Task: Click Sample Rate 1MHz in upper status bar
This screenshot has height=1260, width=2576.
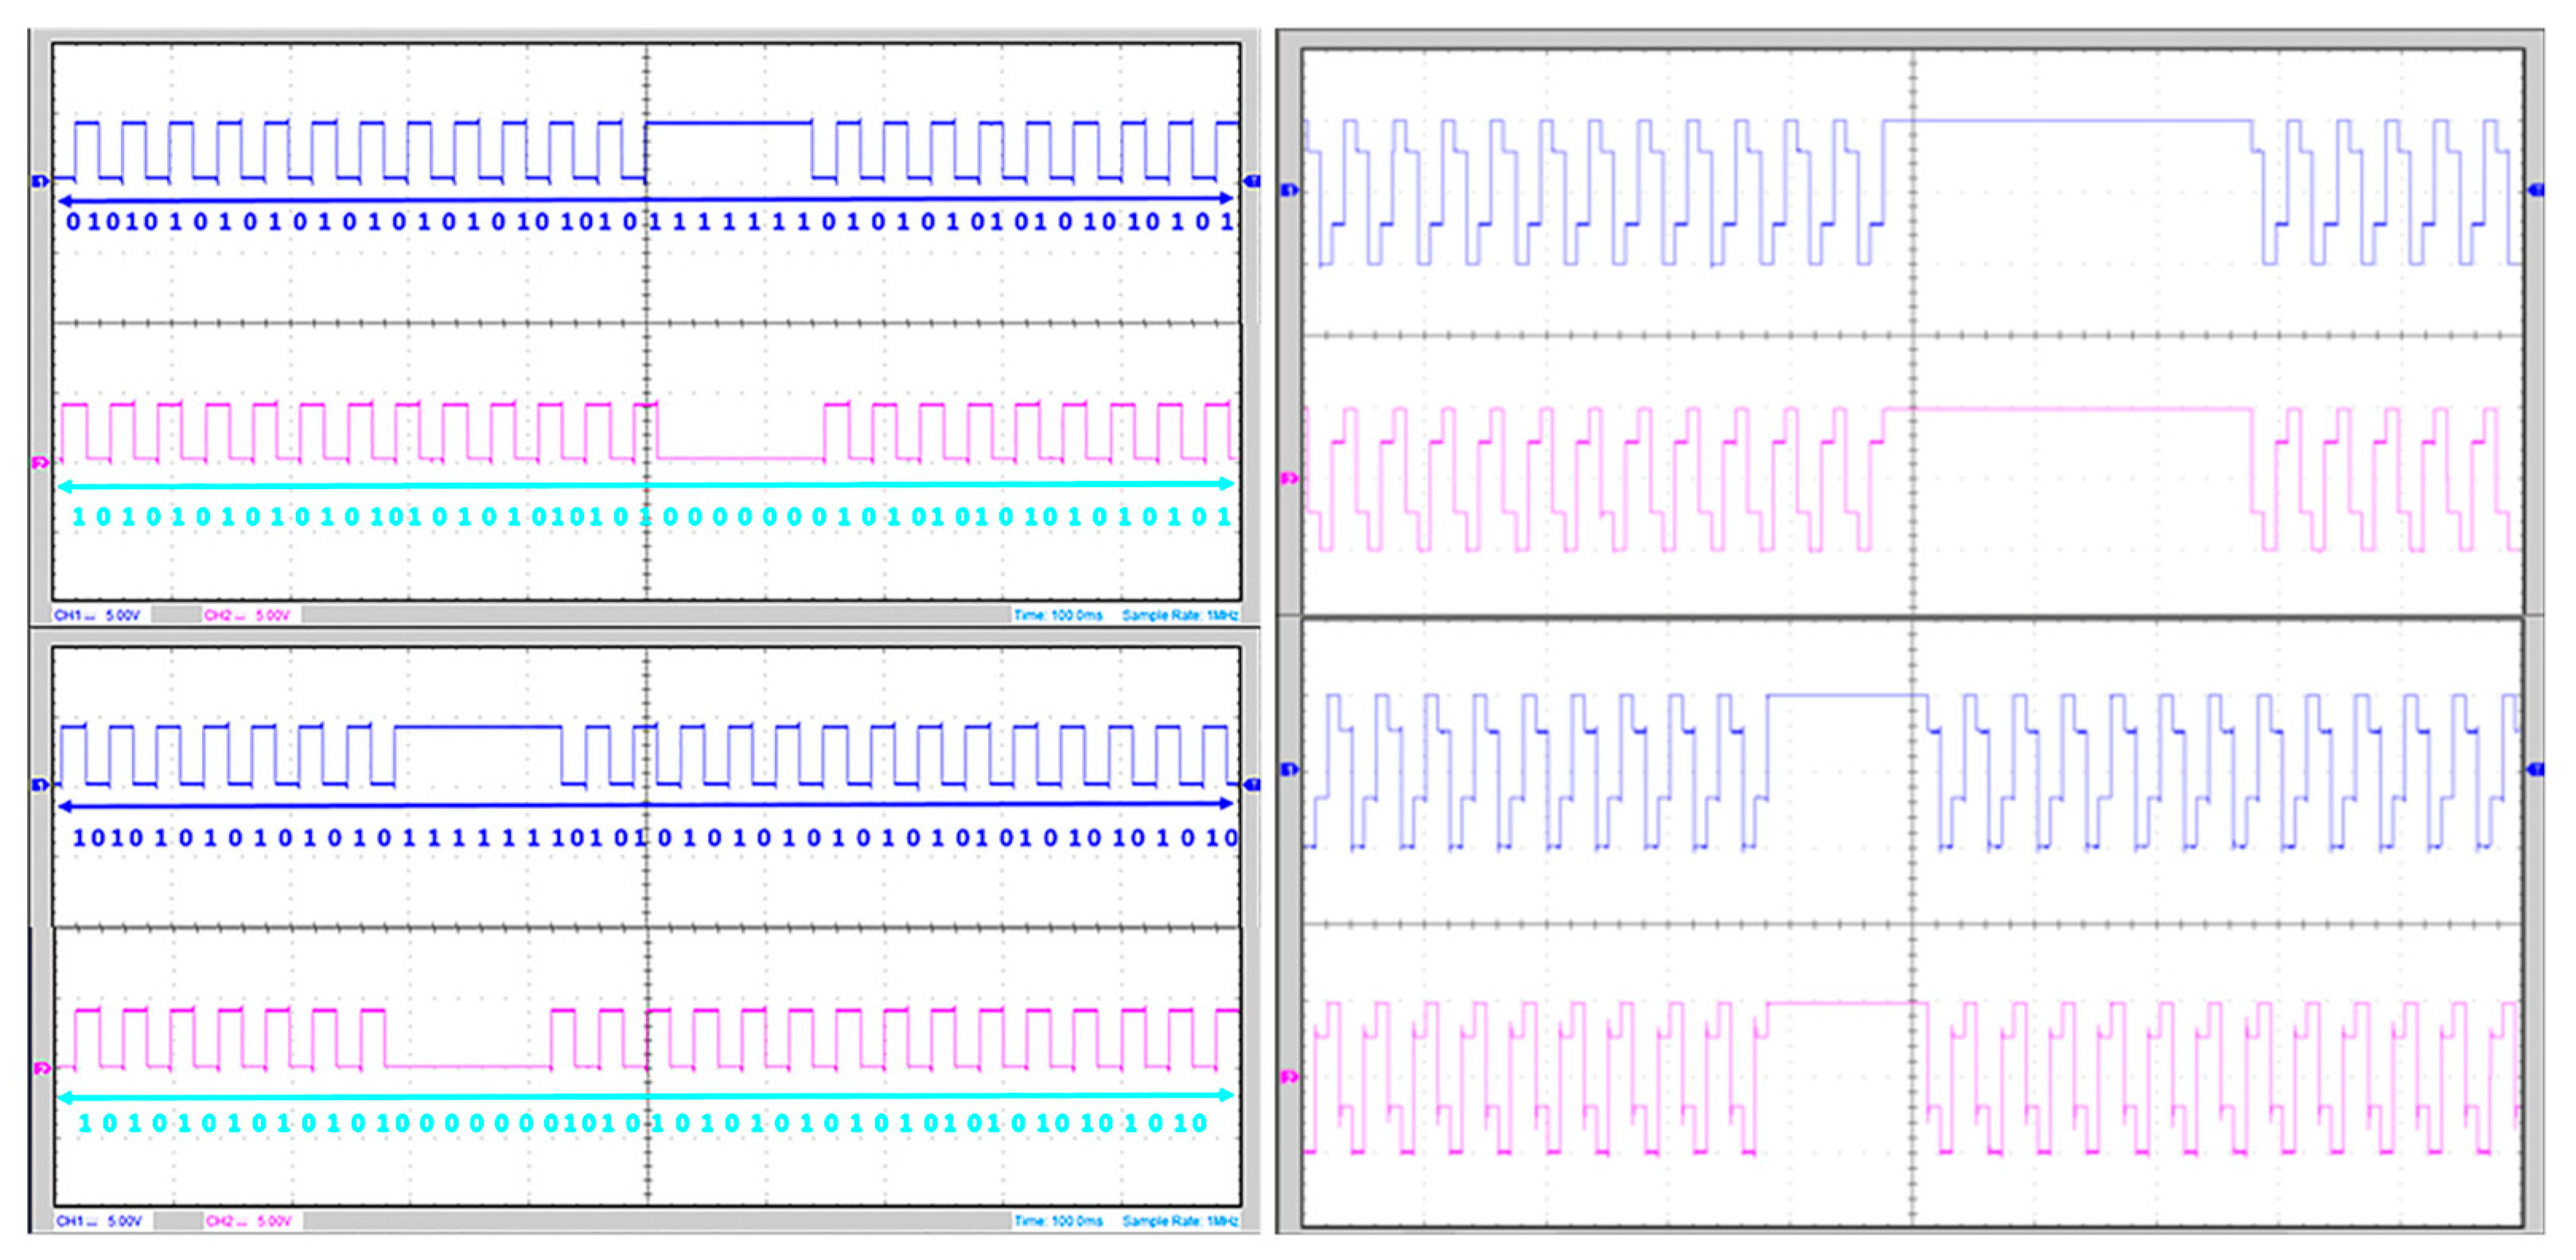Action: coord(1180,615)
